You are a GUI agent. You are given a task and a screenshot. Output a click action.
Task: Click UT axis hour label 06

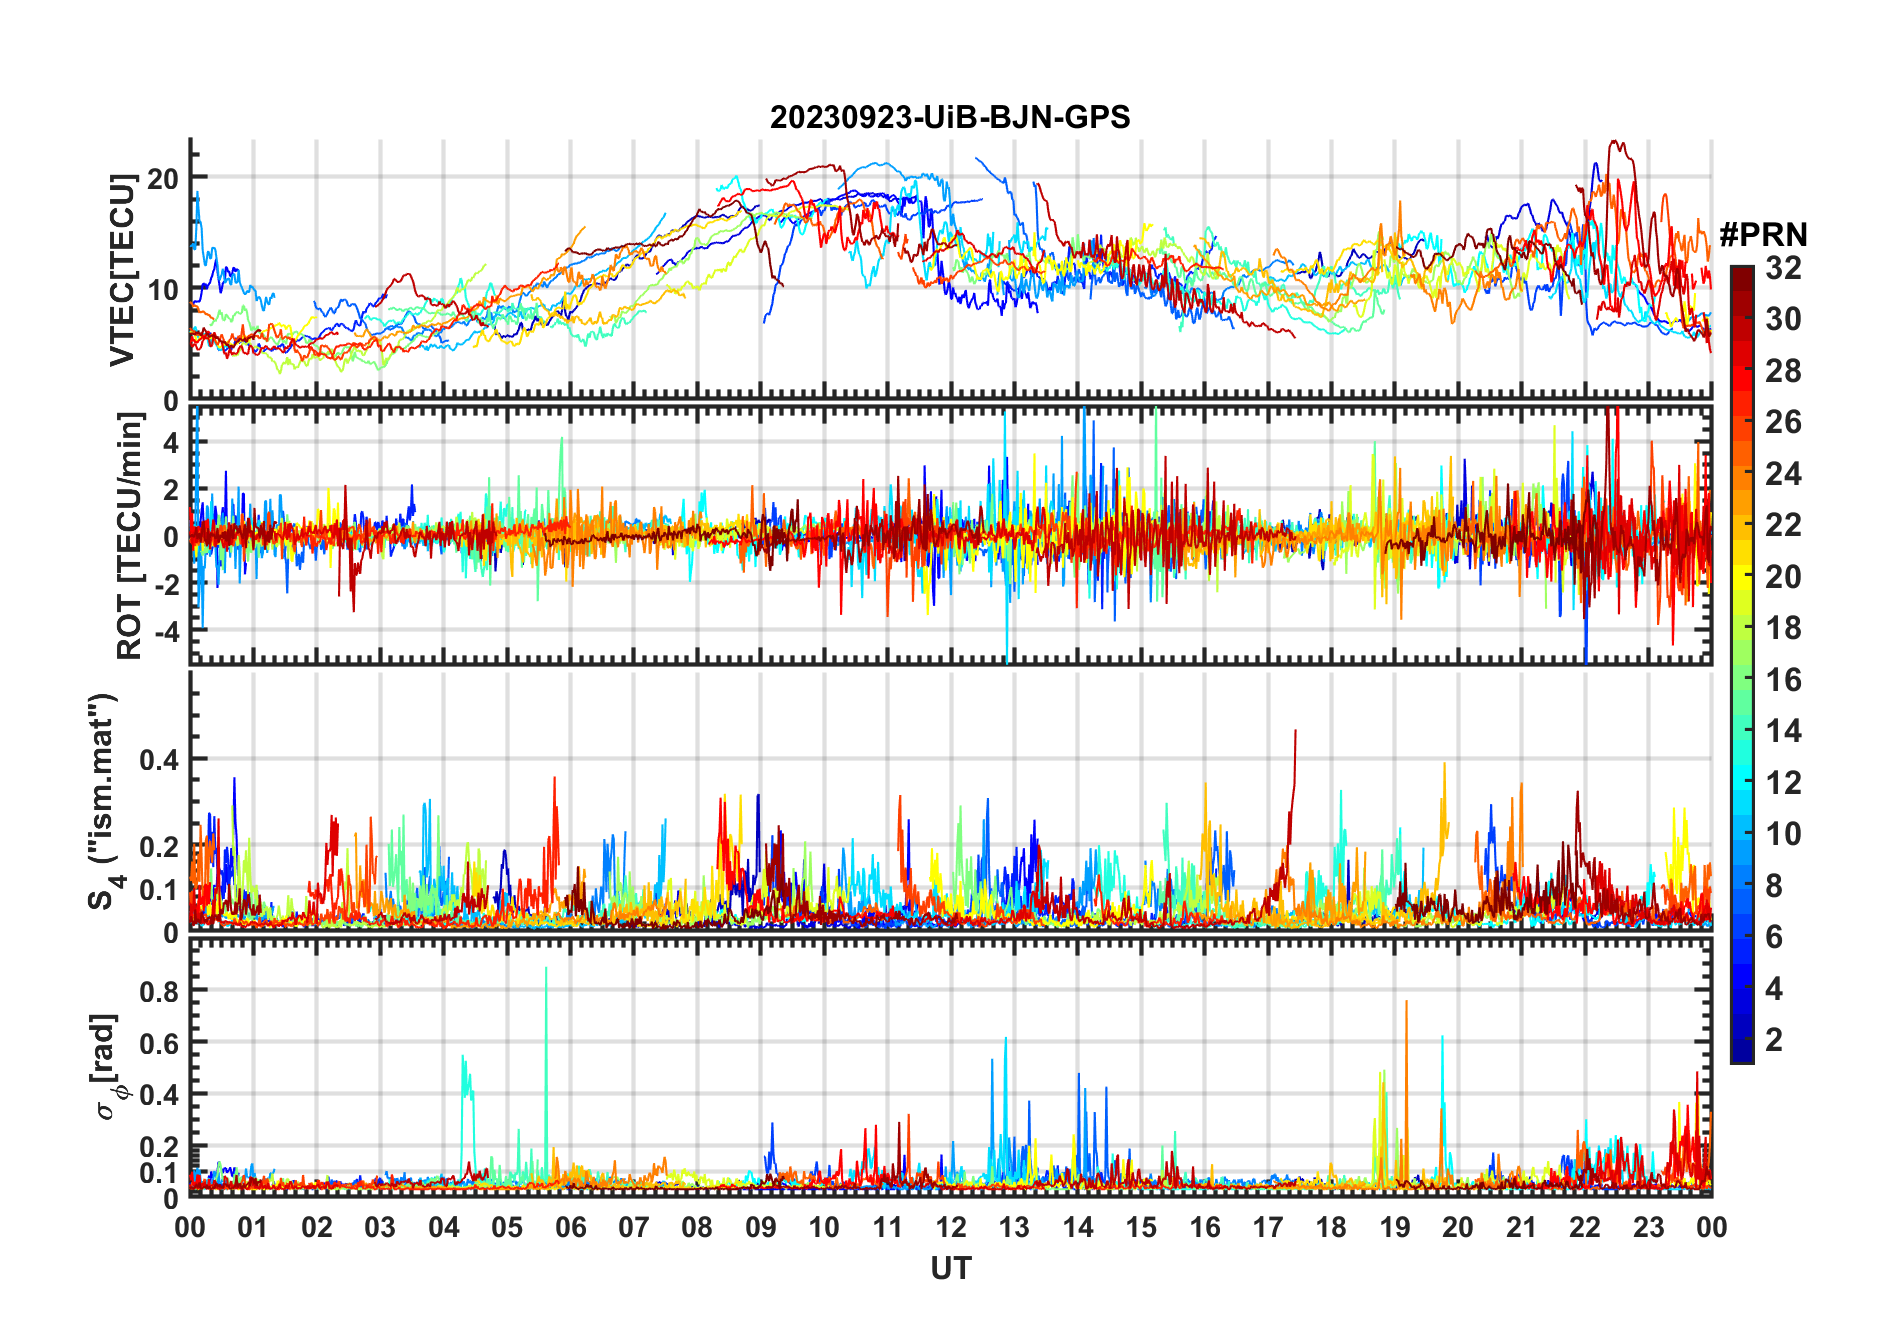(x=571, y=1228)
